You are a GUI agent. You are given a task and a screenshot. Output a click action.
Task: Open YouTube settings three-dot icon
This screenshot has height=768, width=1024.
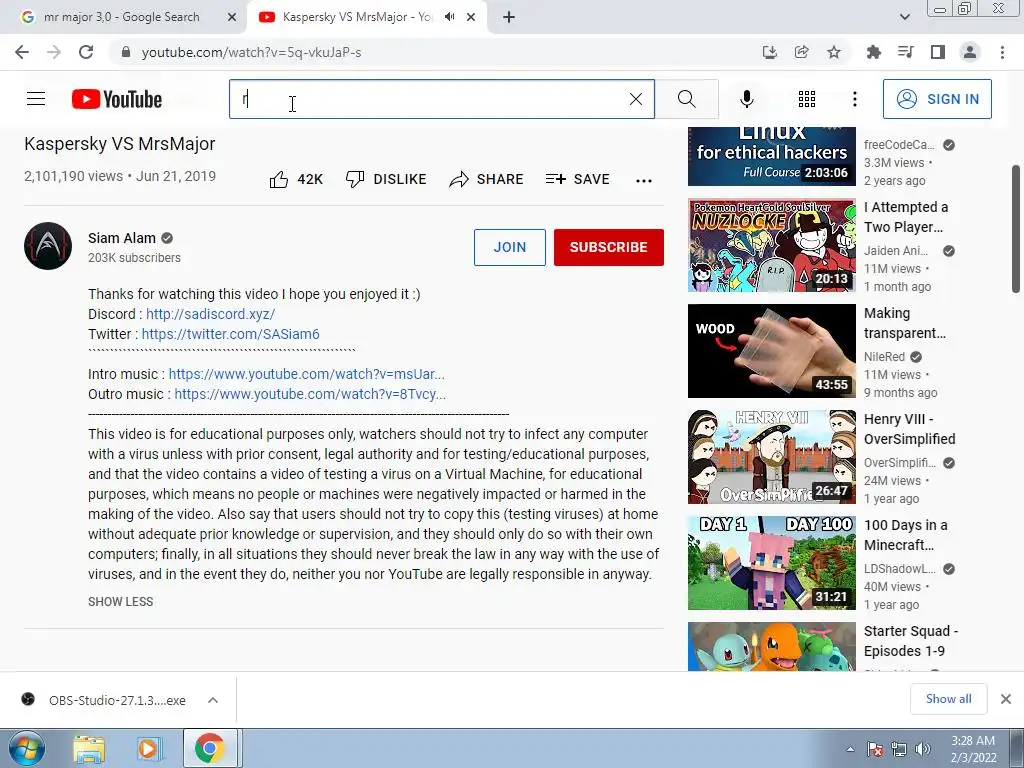855,99
